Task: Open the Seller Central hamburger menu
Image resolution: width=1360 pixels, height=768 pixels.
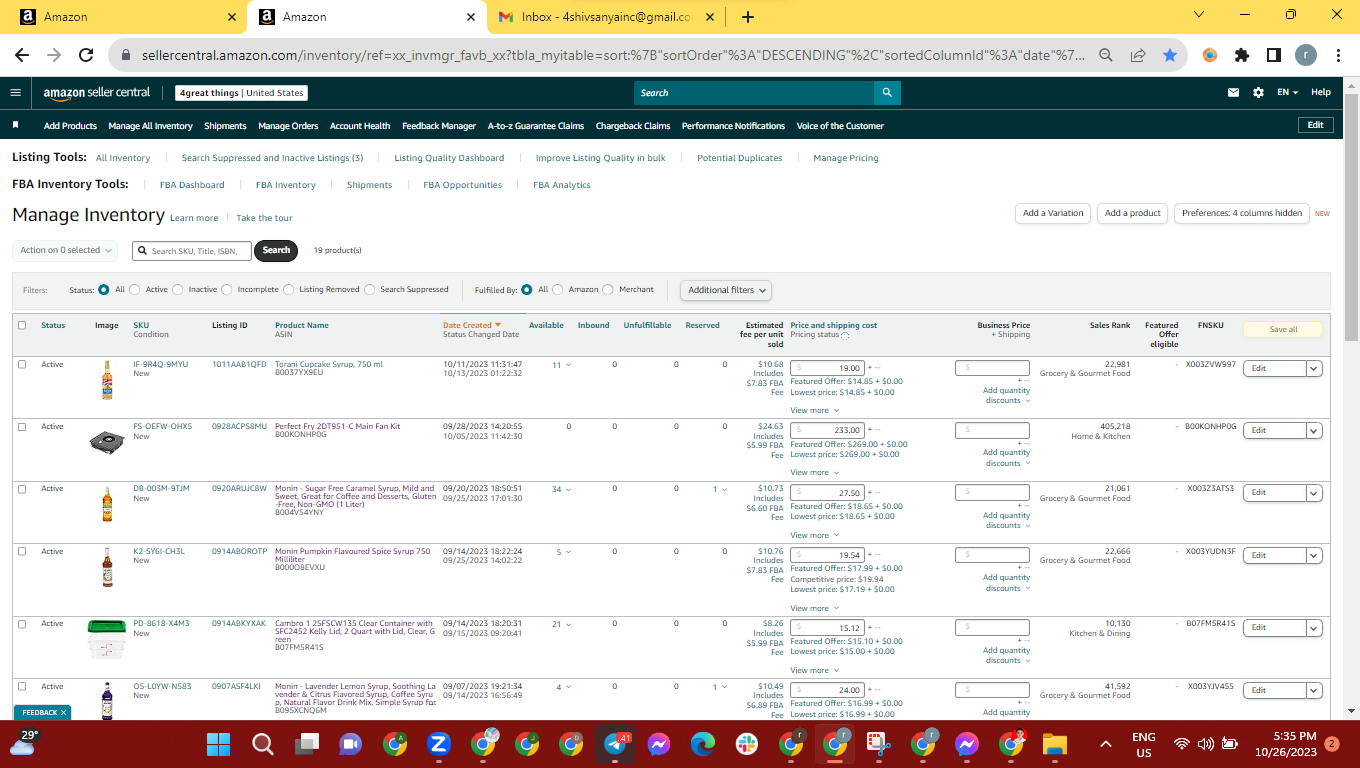Action: [x=15, y=93]
